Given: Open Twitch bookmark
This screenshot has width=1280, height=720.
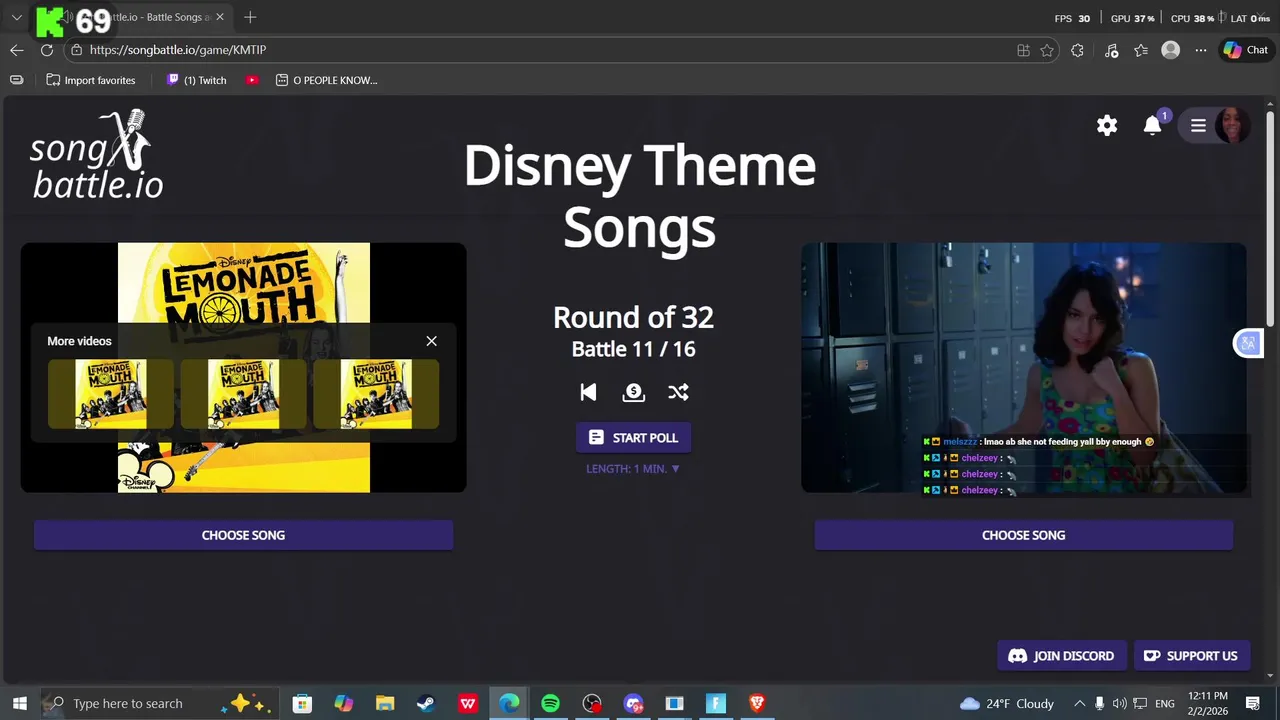Looking at the screenshot, I should (x=197, y=80).
